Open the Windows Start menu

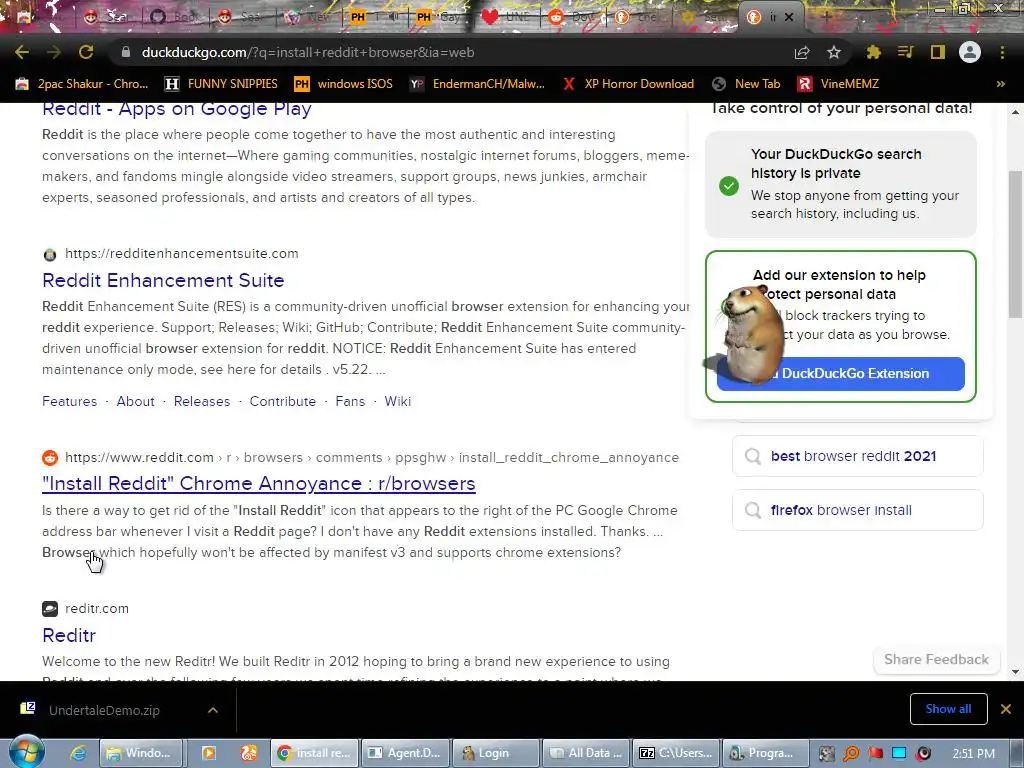(27, 752)
